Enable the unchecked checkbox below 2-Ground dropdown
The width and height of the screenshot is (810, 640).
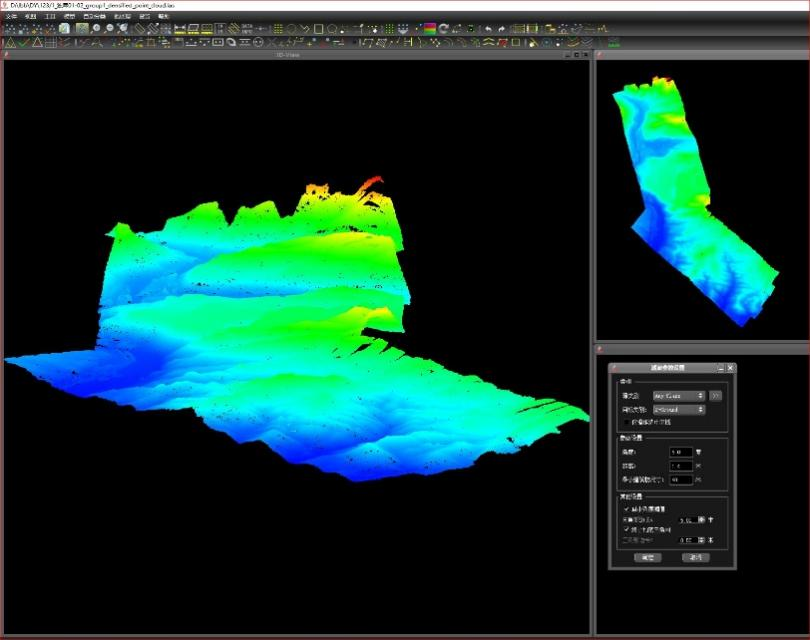click(627, 422)
